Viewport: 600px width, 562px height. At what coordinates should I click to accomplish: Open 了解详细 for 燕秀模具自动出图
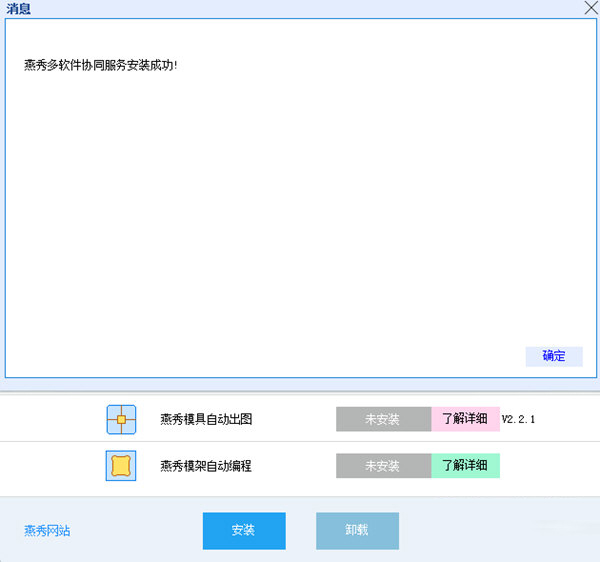465,419
